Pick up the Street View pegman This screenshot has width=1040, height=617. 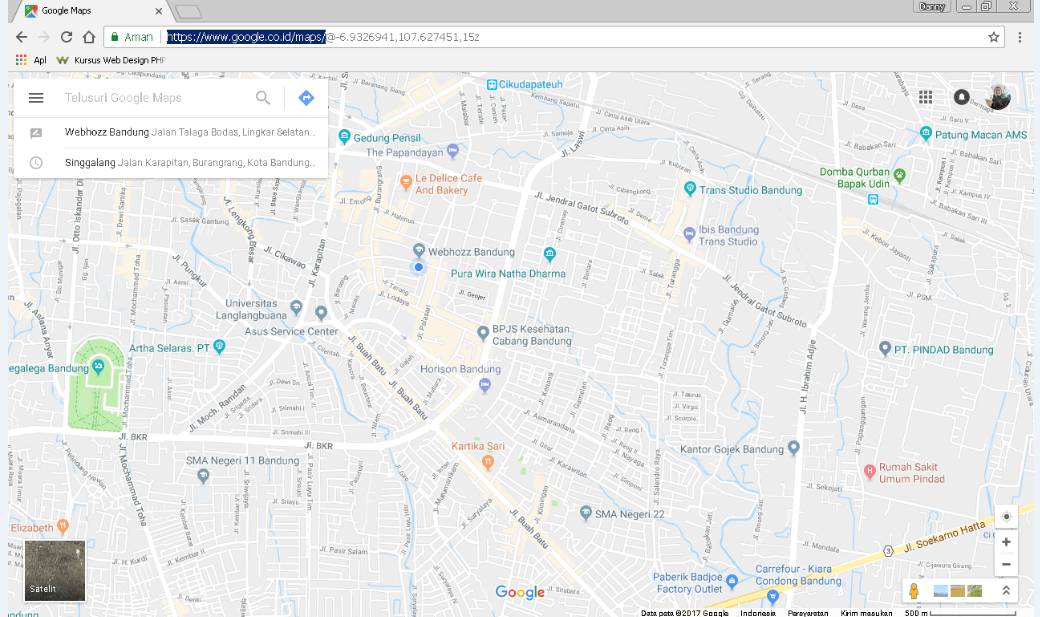pyautogui.click(x=913, y=590)
